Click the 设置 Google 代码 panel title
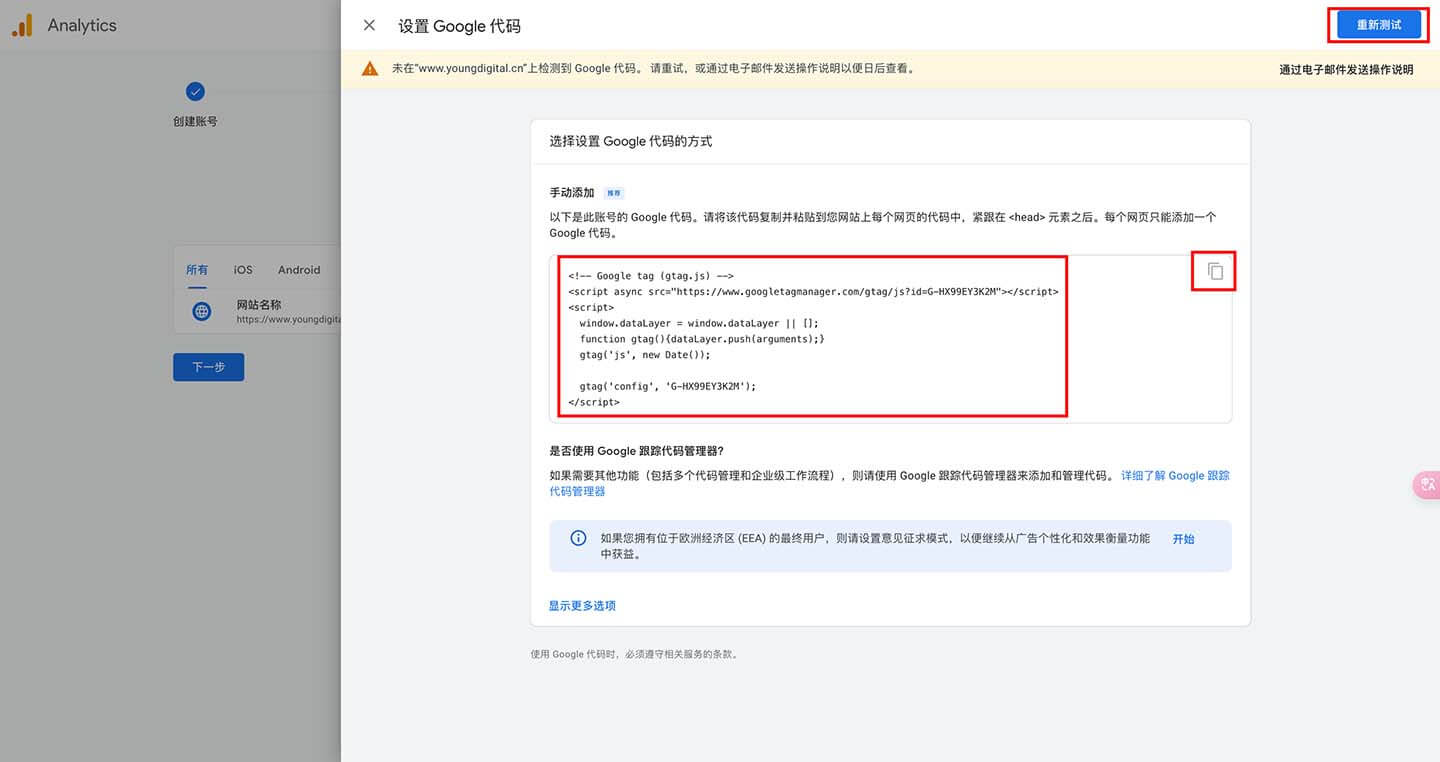1440x762 pixels. click(459, 26)
